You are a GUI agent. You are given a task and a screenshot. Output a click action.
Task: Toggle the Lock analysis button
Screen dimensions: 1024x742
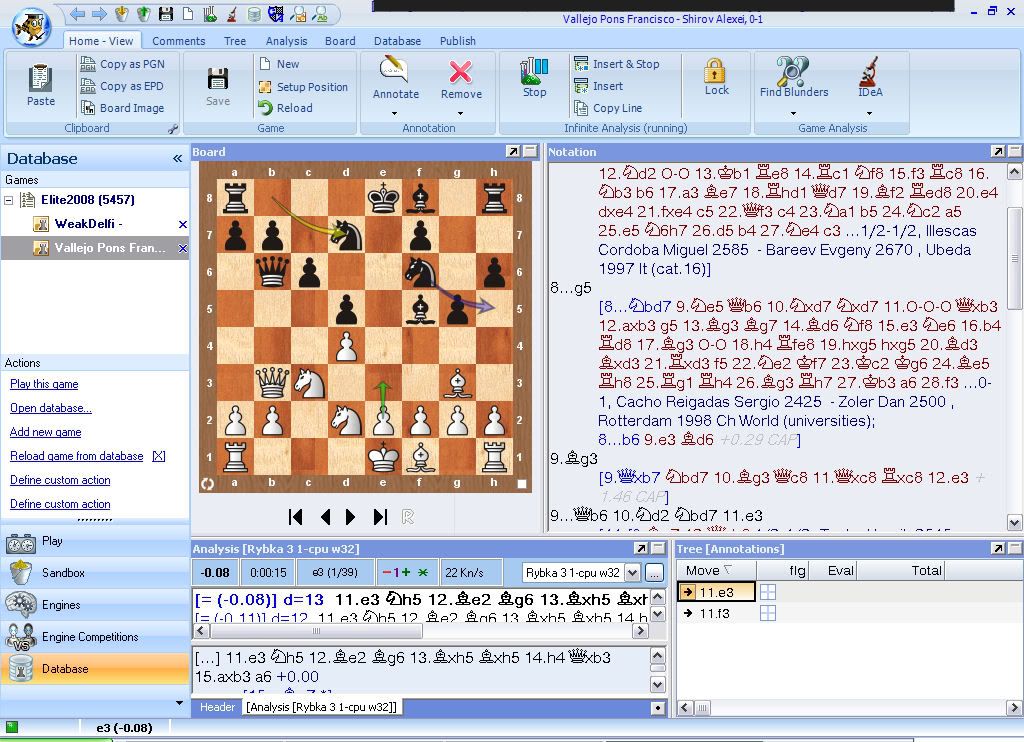tap(716, 77)
